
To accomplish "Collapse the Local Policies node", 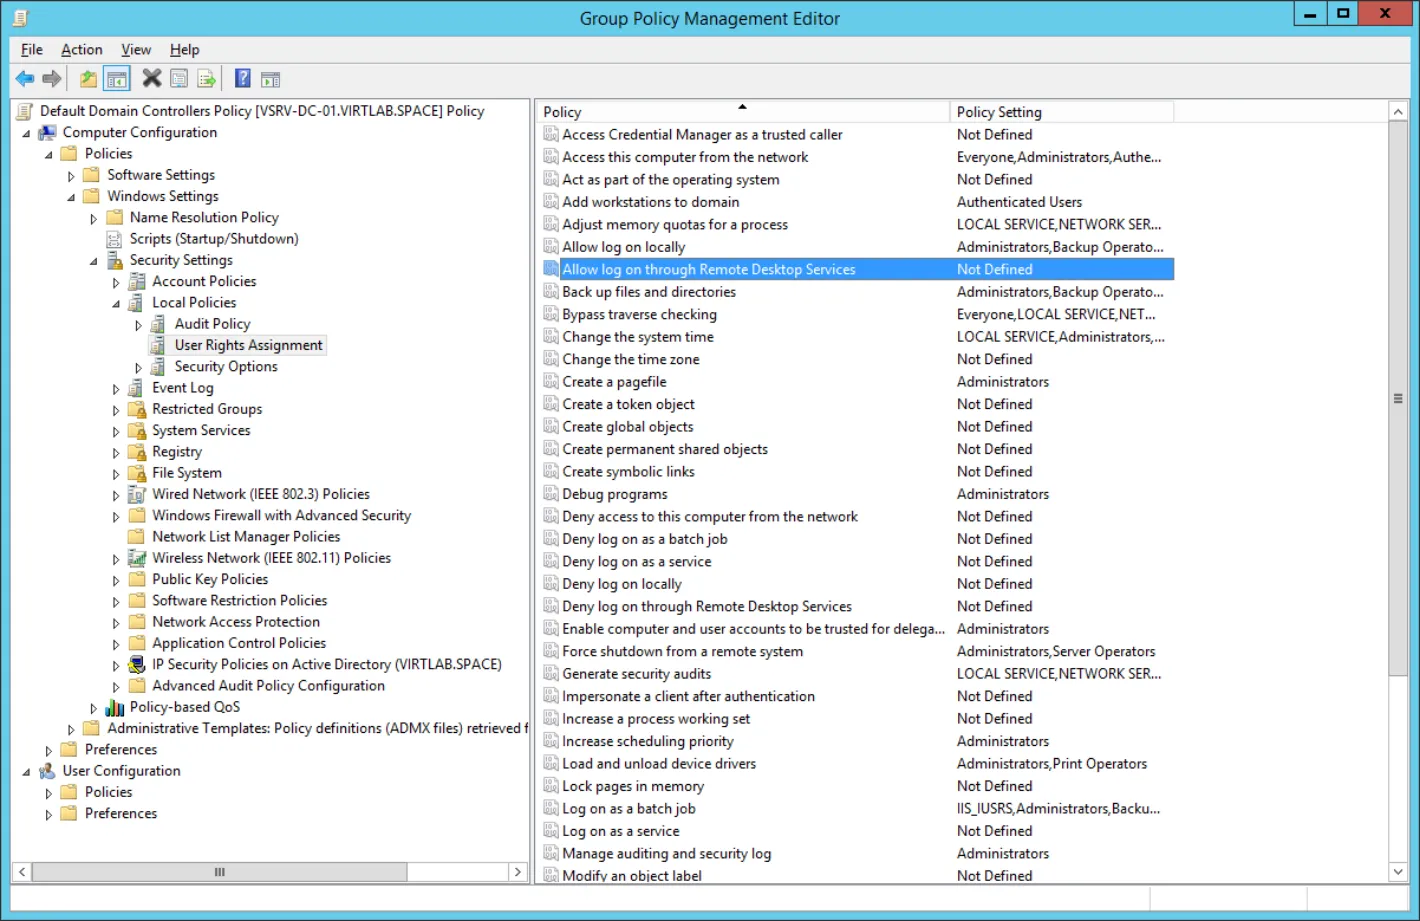I will [116, 303].
